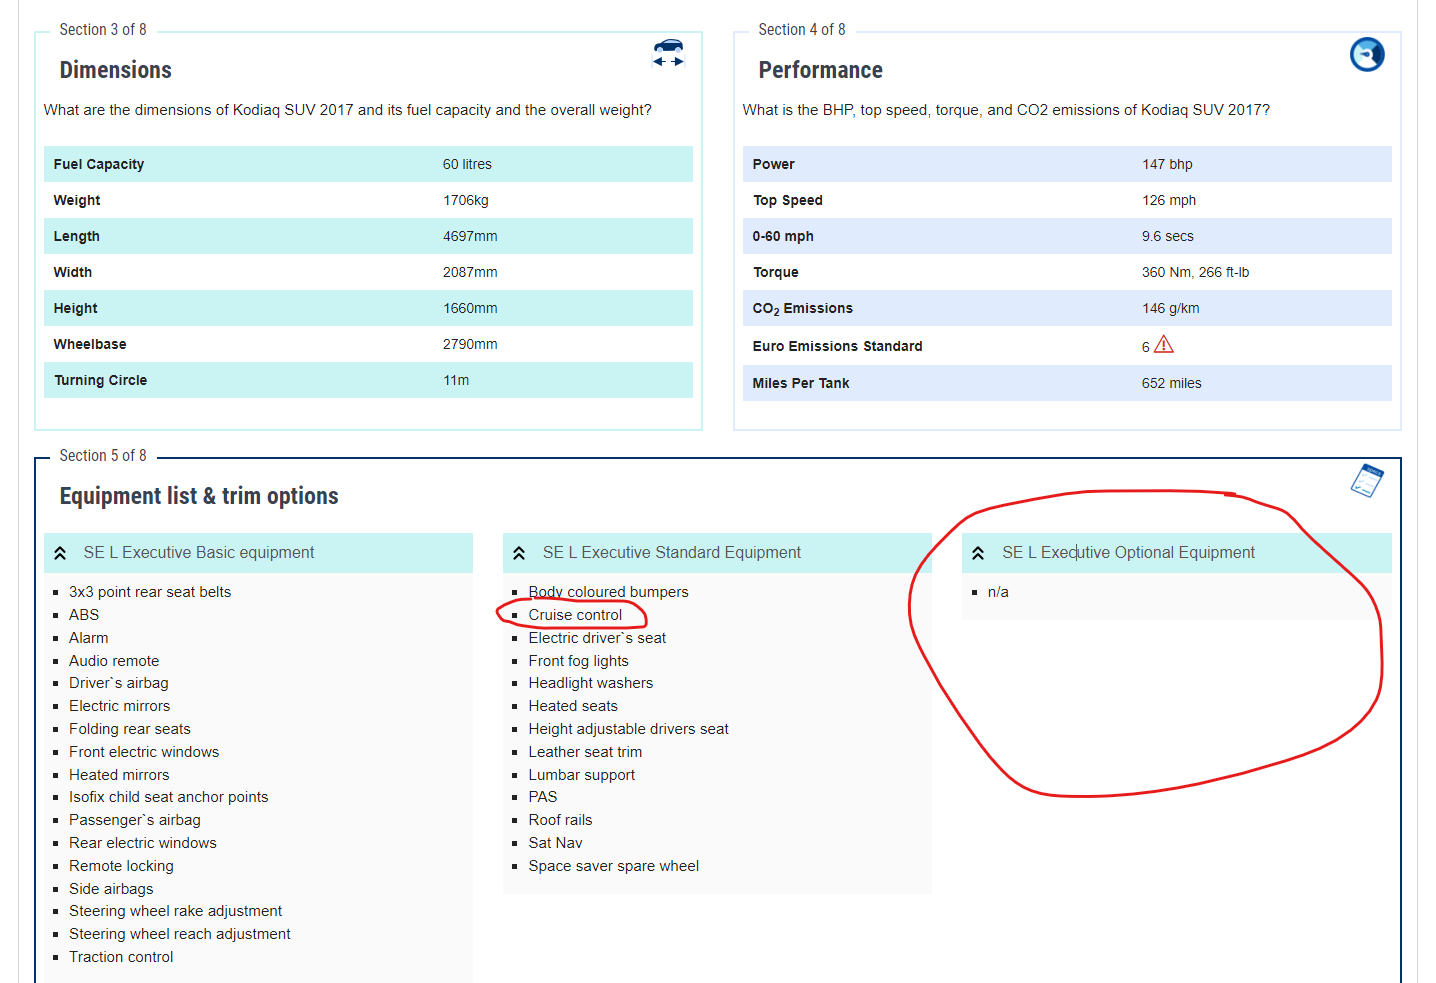The height and width of the screenshot is (983, 1436).
Task: Click the Performance speedometer icon
Action: [x=1366, y=54]
